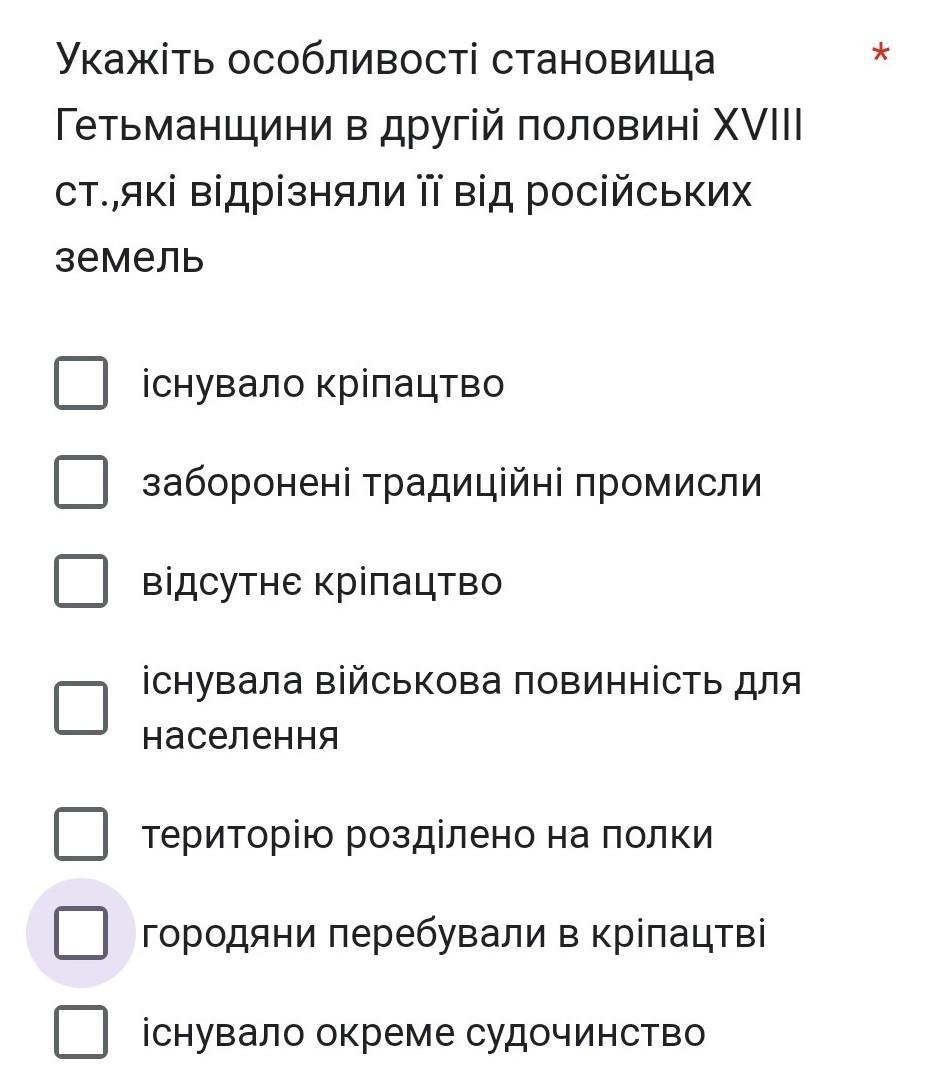Click the text "територію розділено на полки"
This screenshot has height=1071, width=927.
coord(427,835)
